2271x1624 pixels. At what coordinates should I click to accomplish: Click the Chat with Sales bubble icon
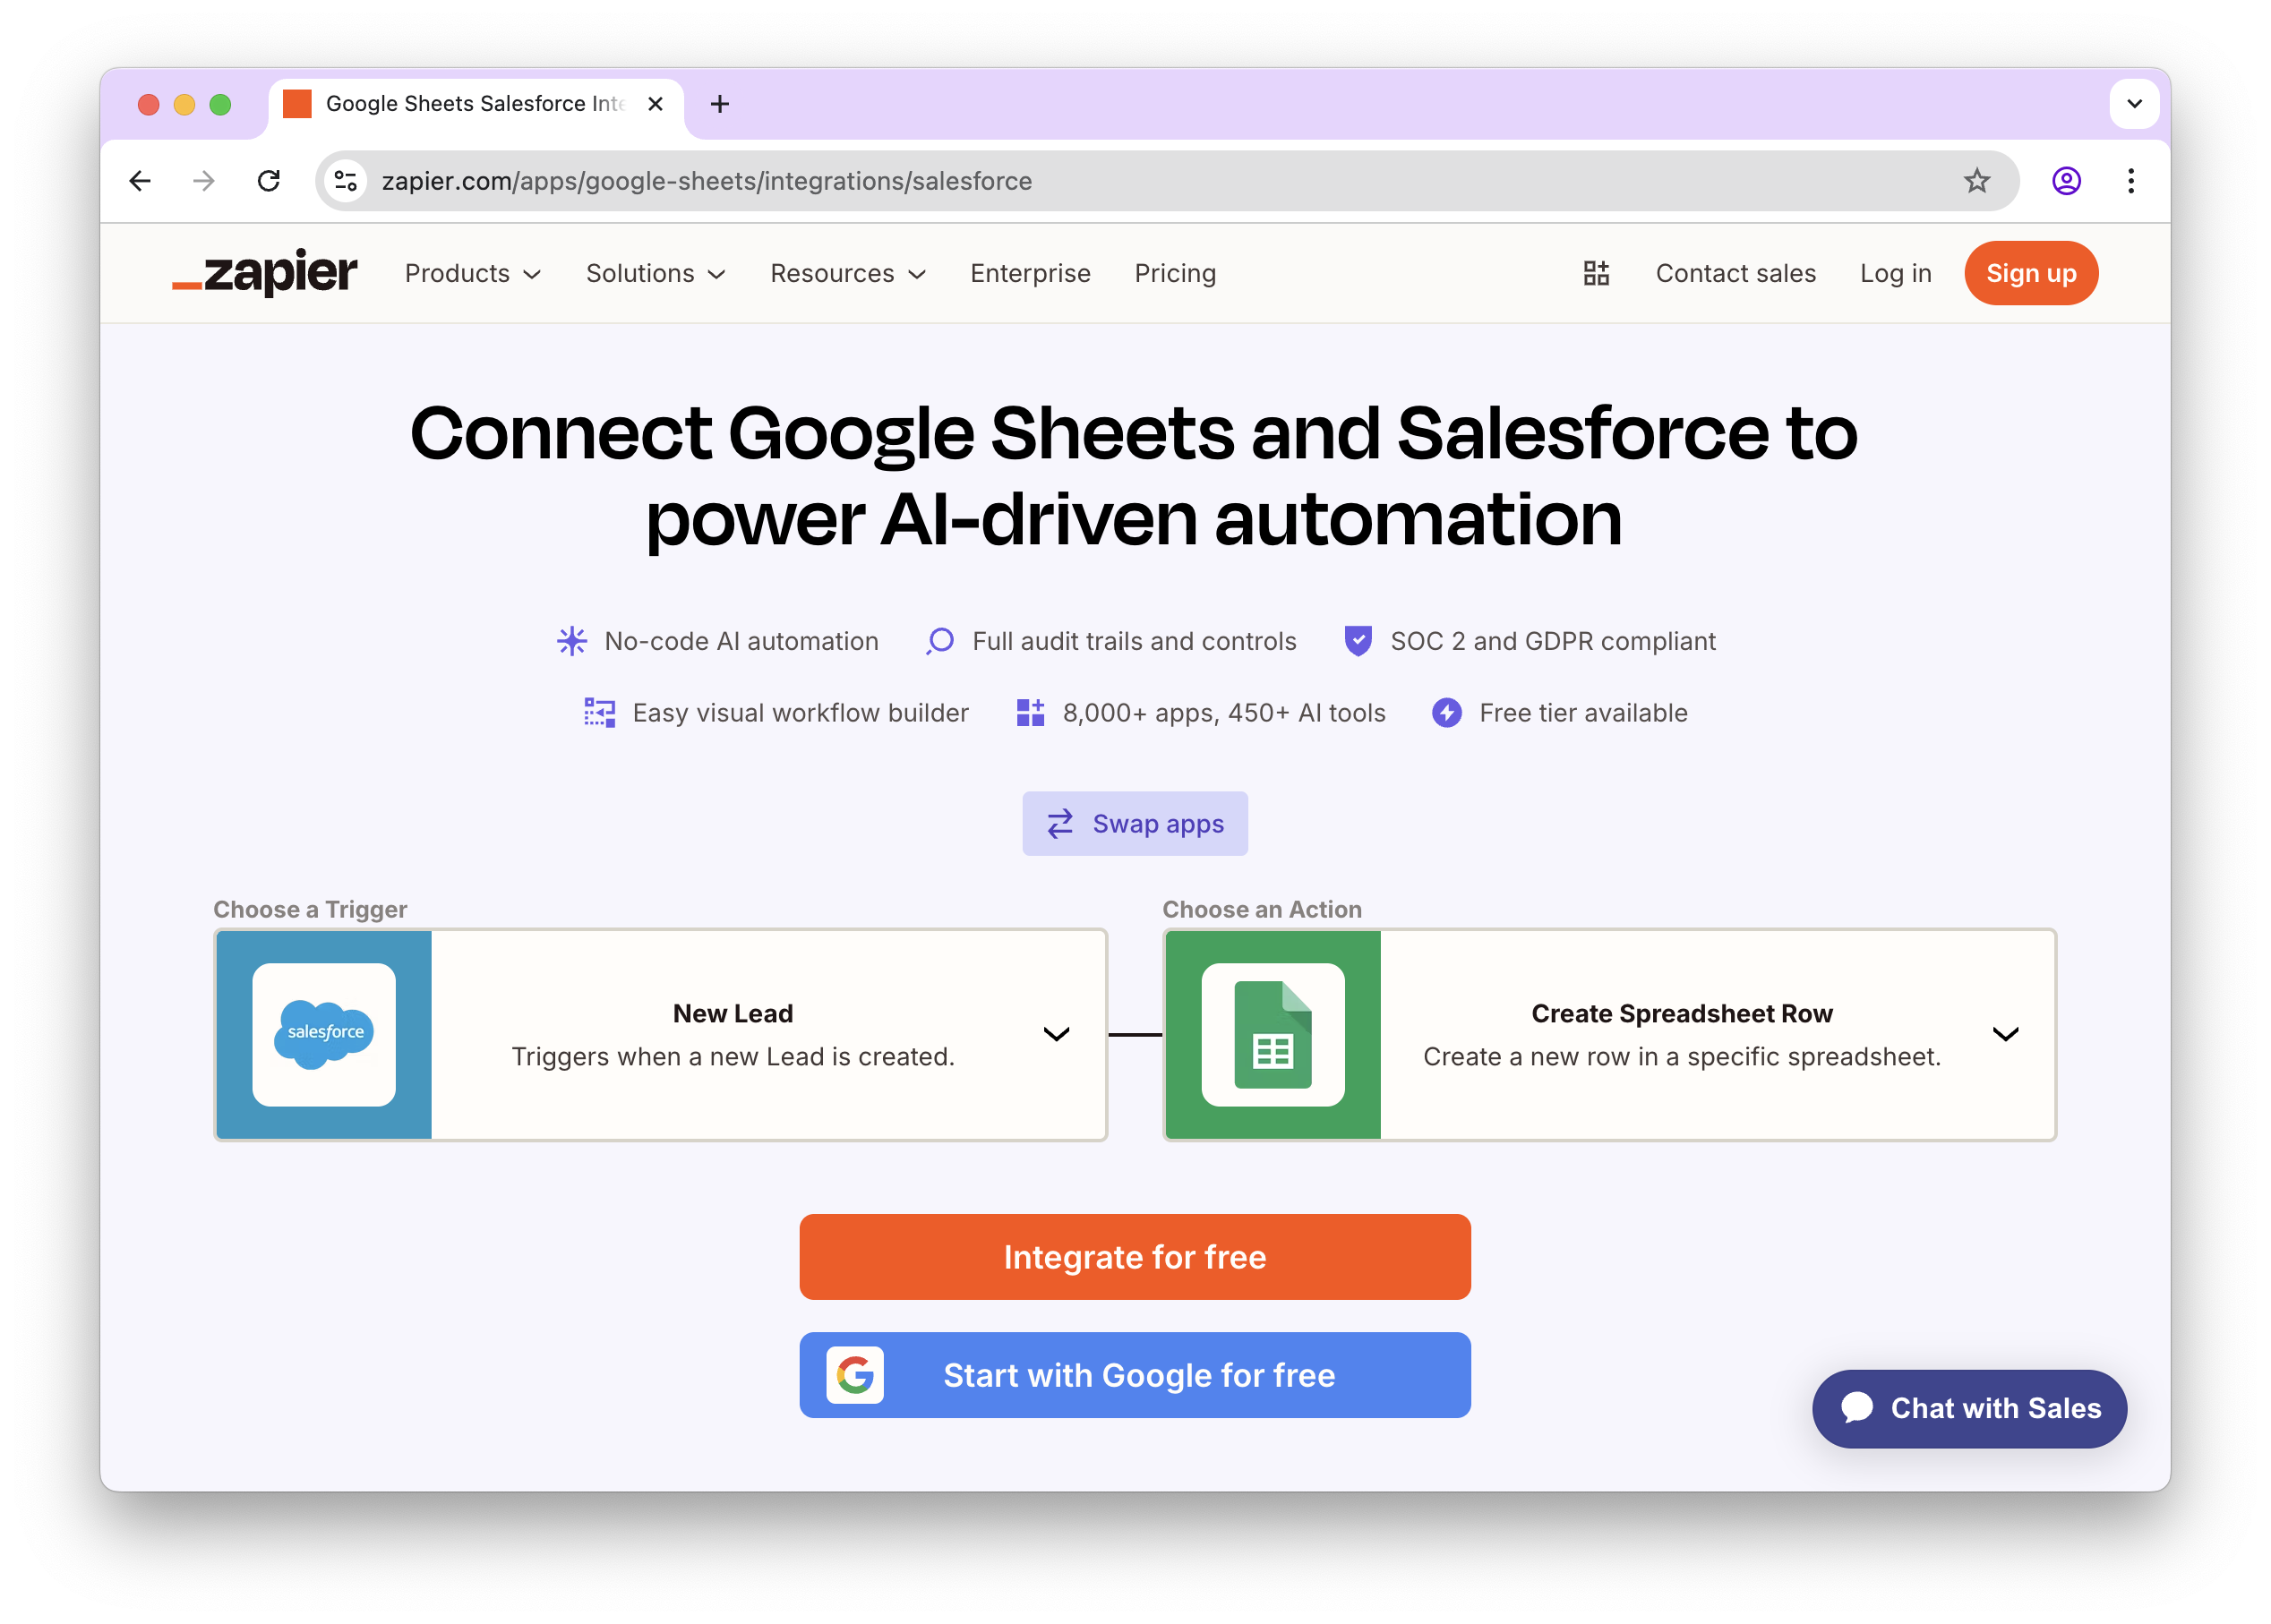[x=1858, y=1408]
